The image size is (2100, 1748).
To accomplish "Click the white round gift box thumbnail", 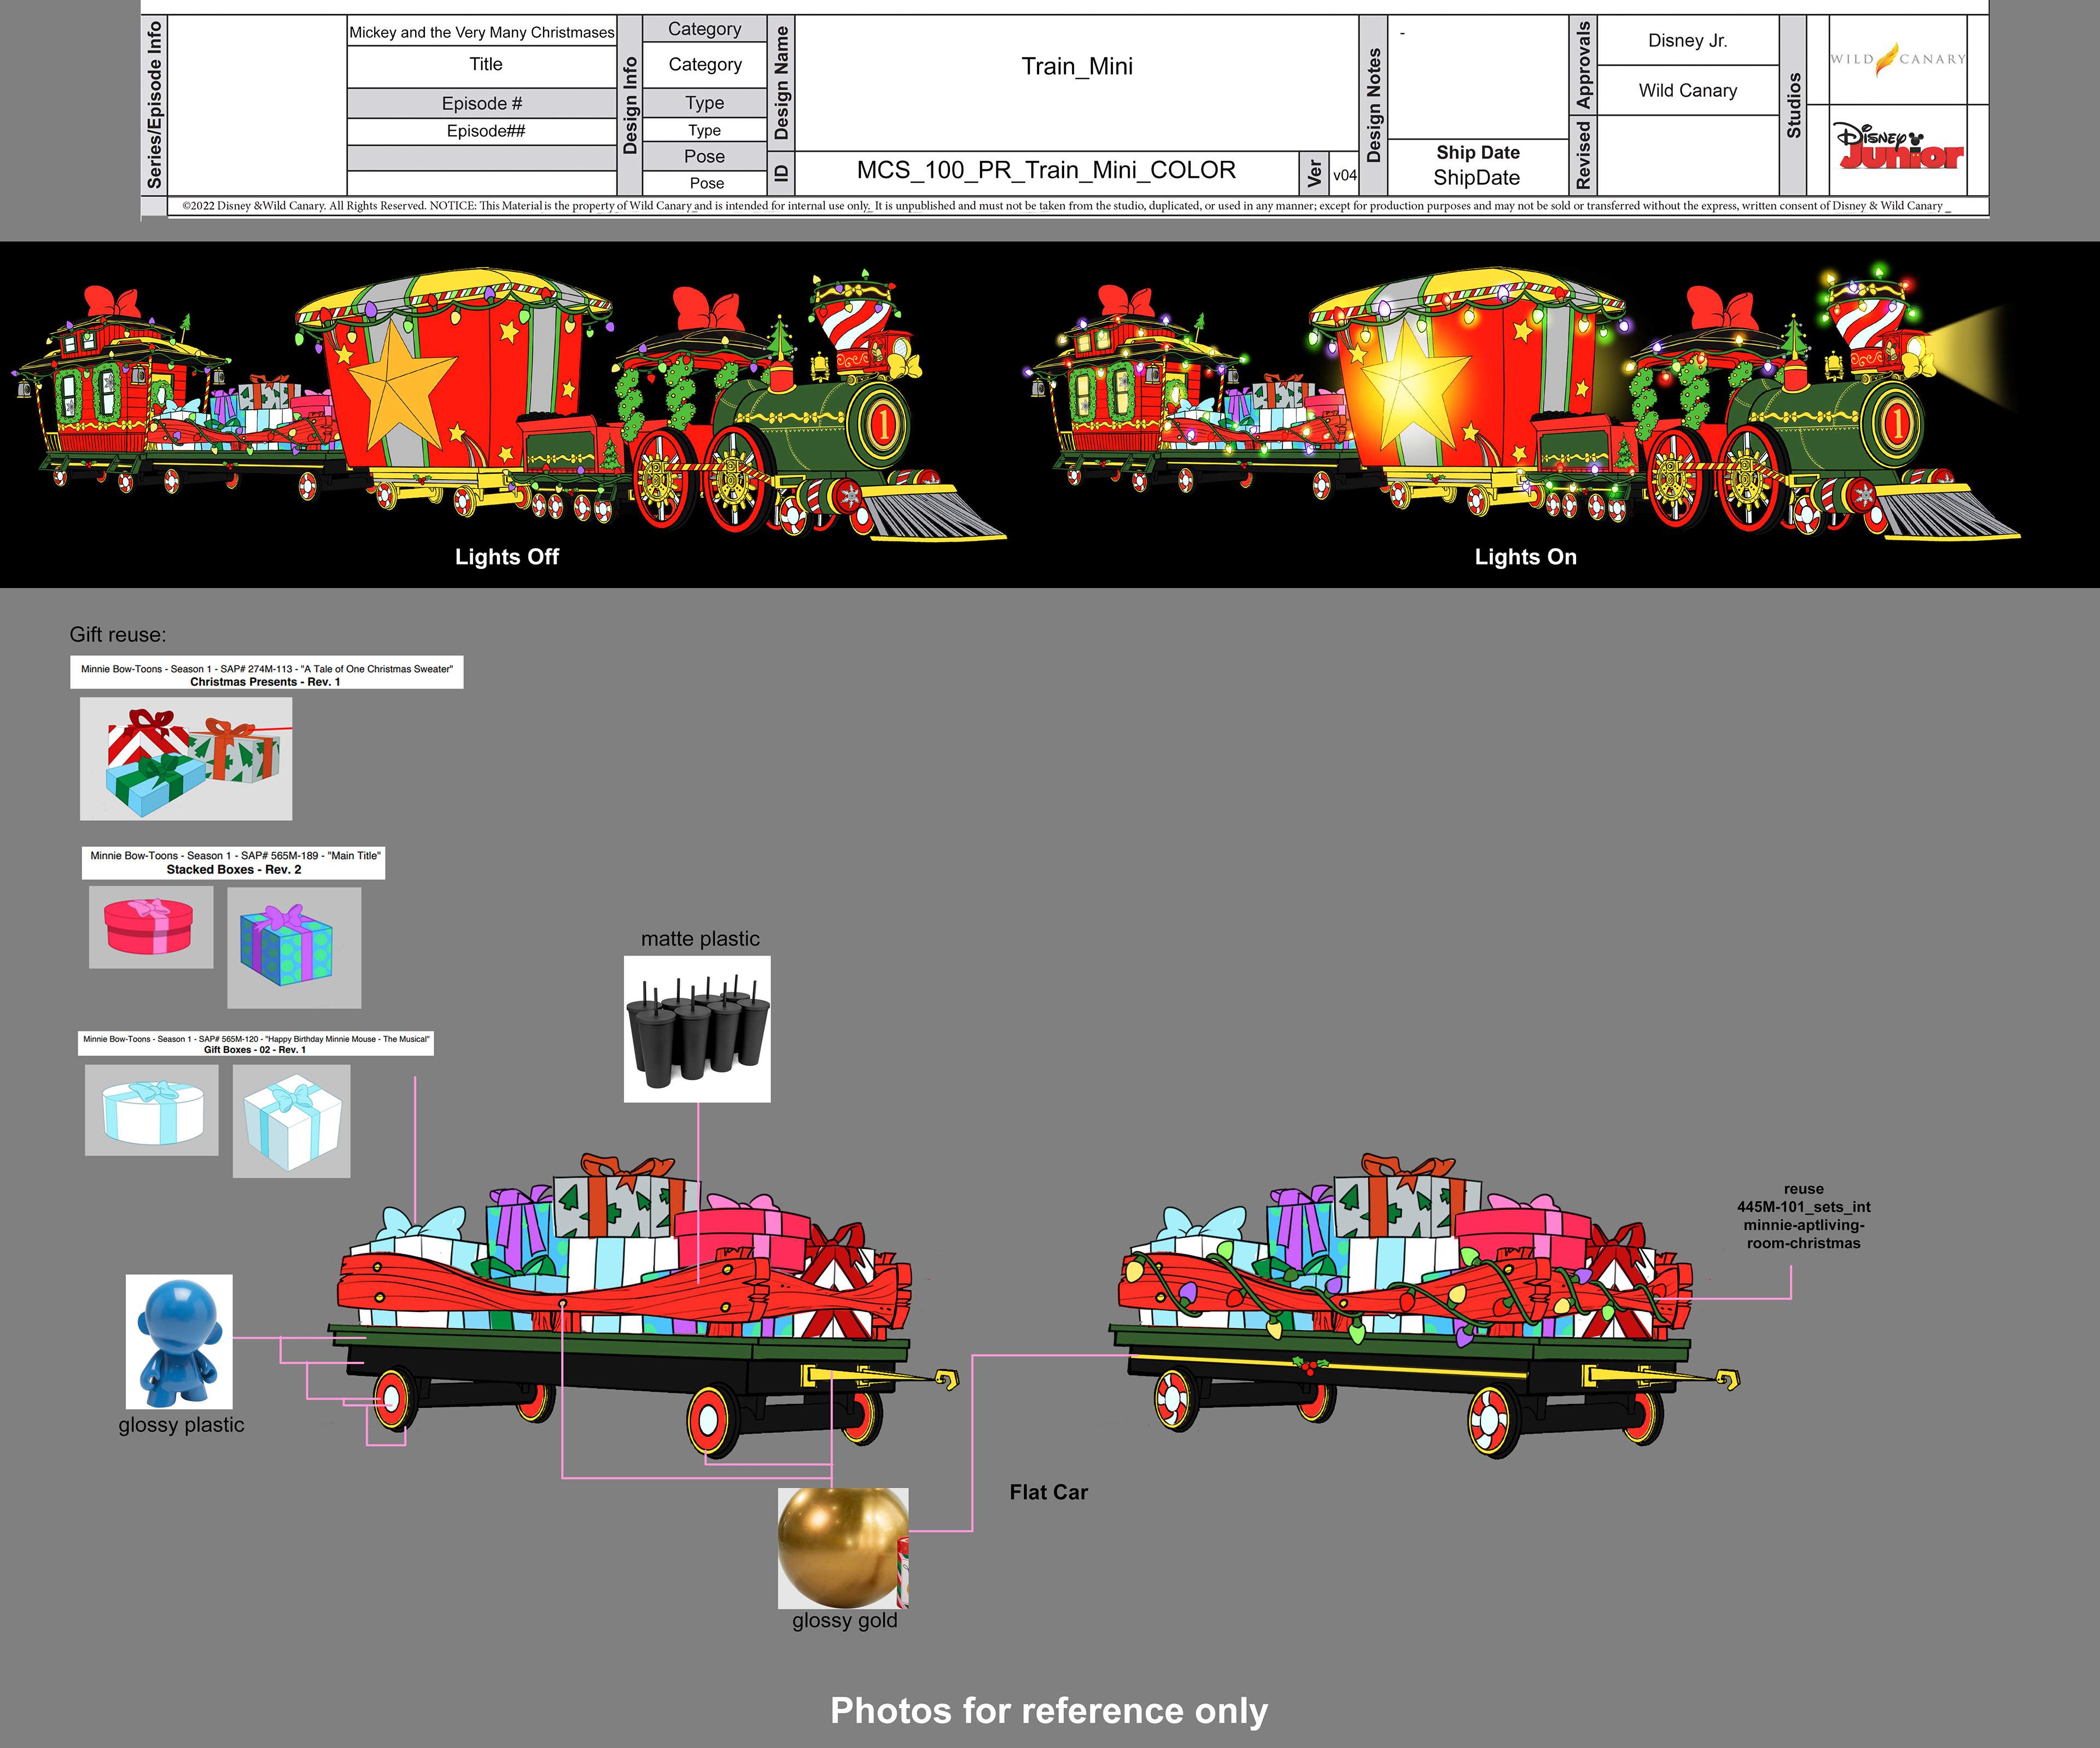I will tap(151, 1110).
